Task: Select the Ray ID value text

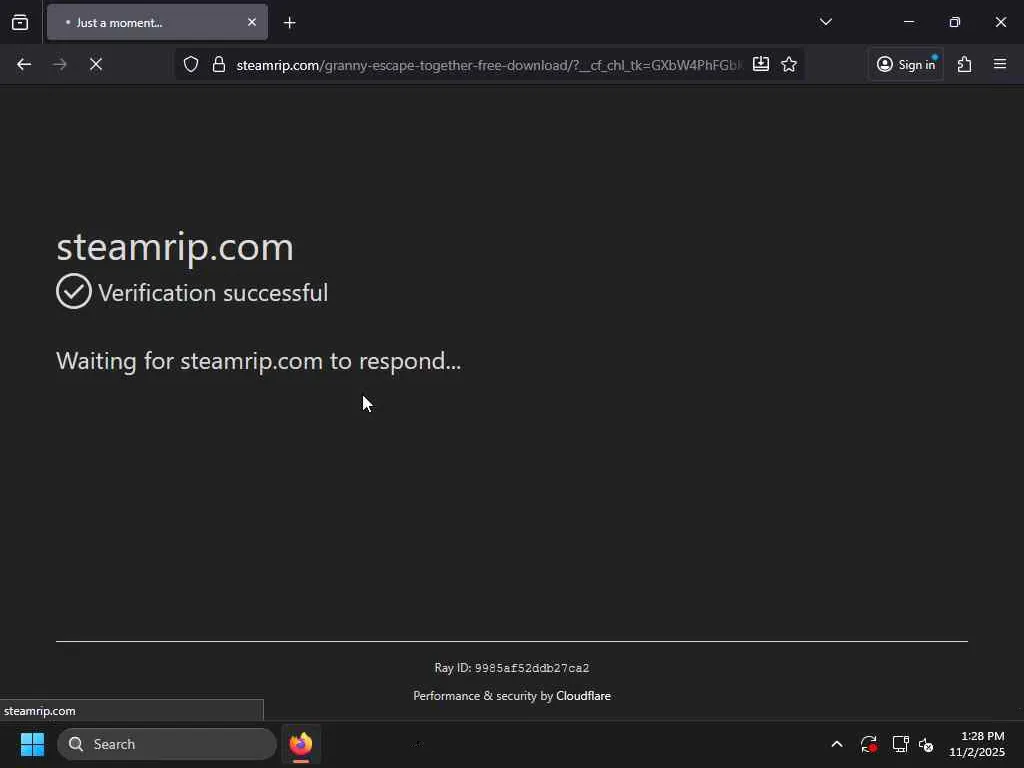Action: pyautogui.click(x=532, y=668)
